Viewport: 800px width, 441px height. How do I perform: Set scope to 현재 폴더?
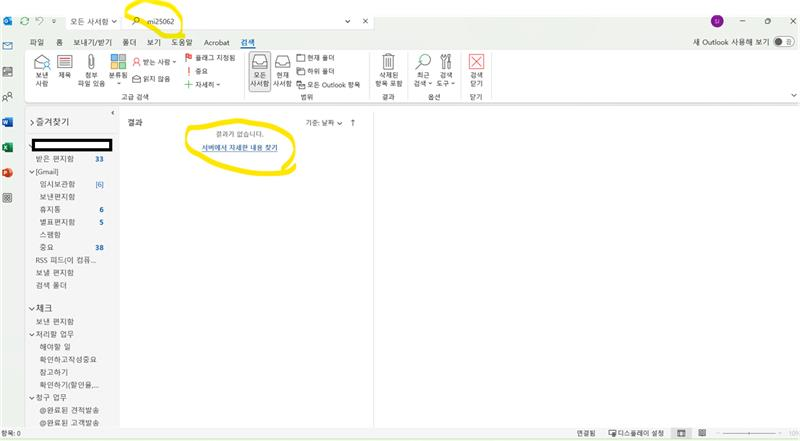(315, 58)
